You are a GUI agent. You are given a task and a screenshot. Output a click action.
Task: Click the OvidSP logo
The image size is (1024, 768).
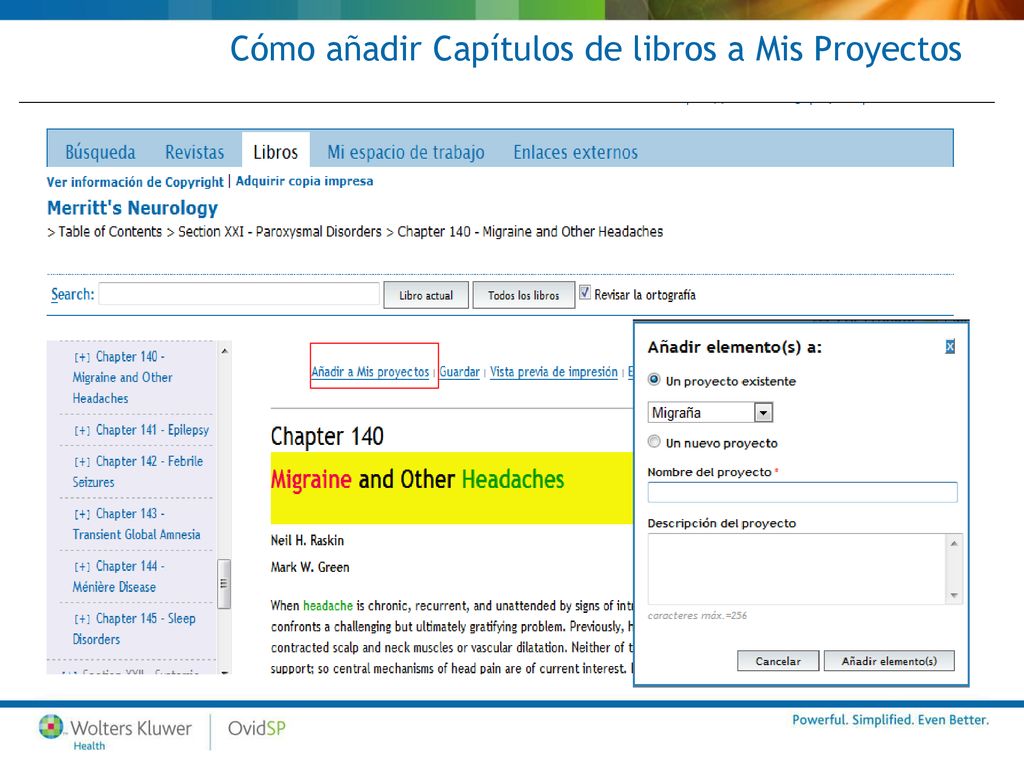[257, 728]
